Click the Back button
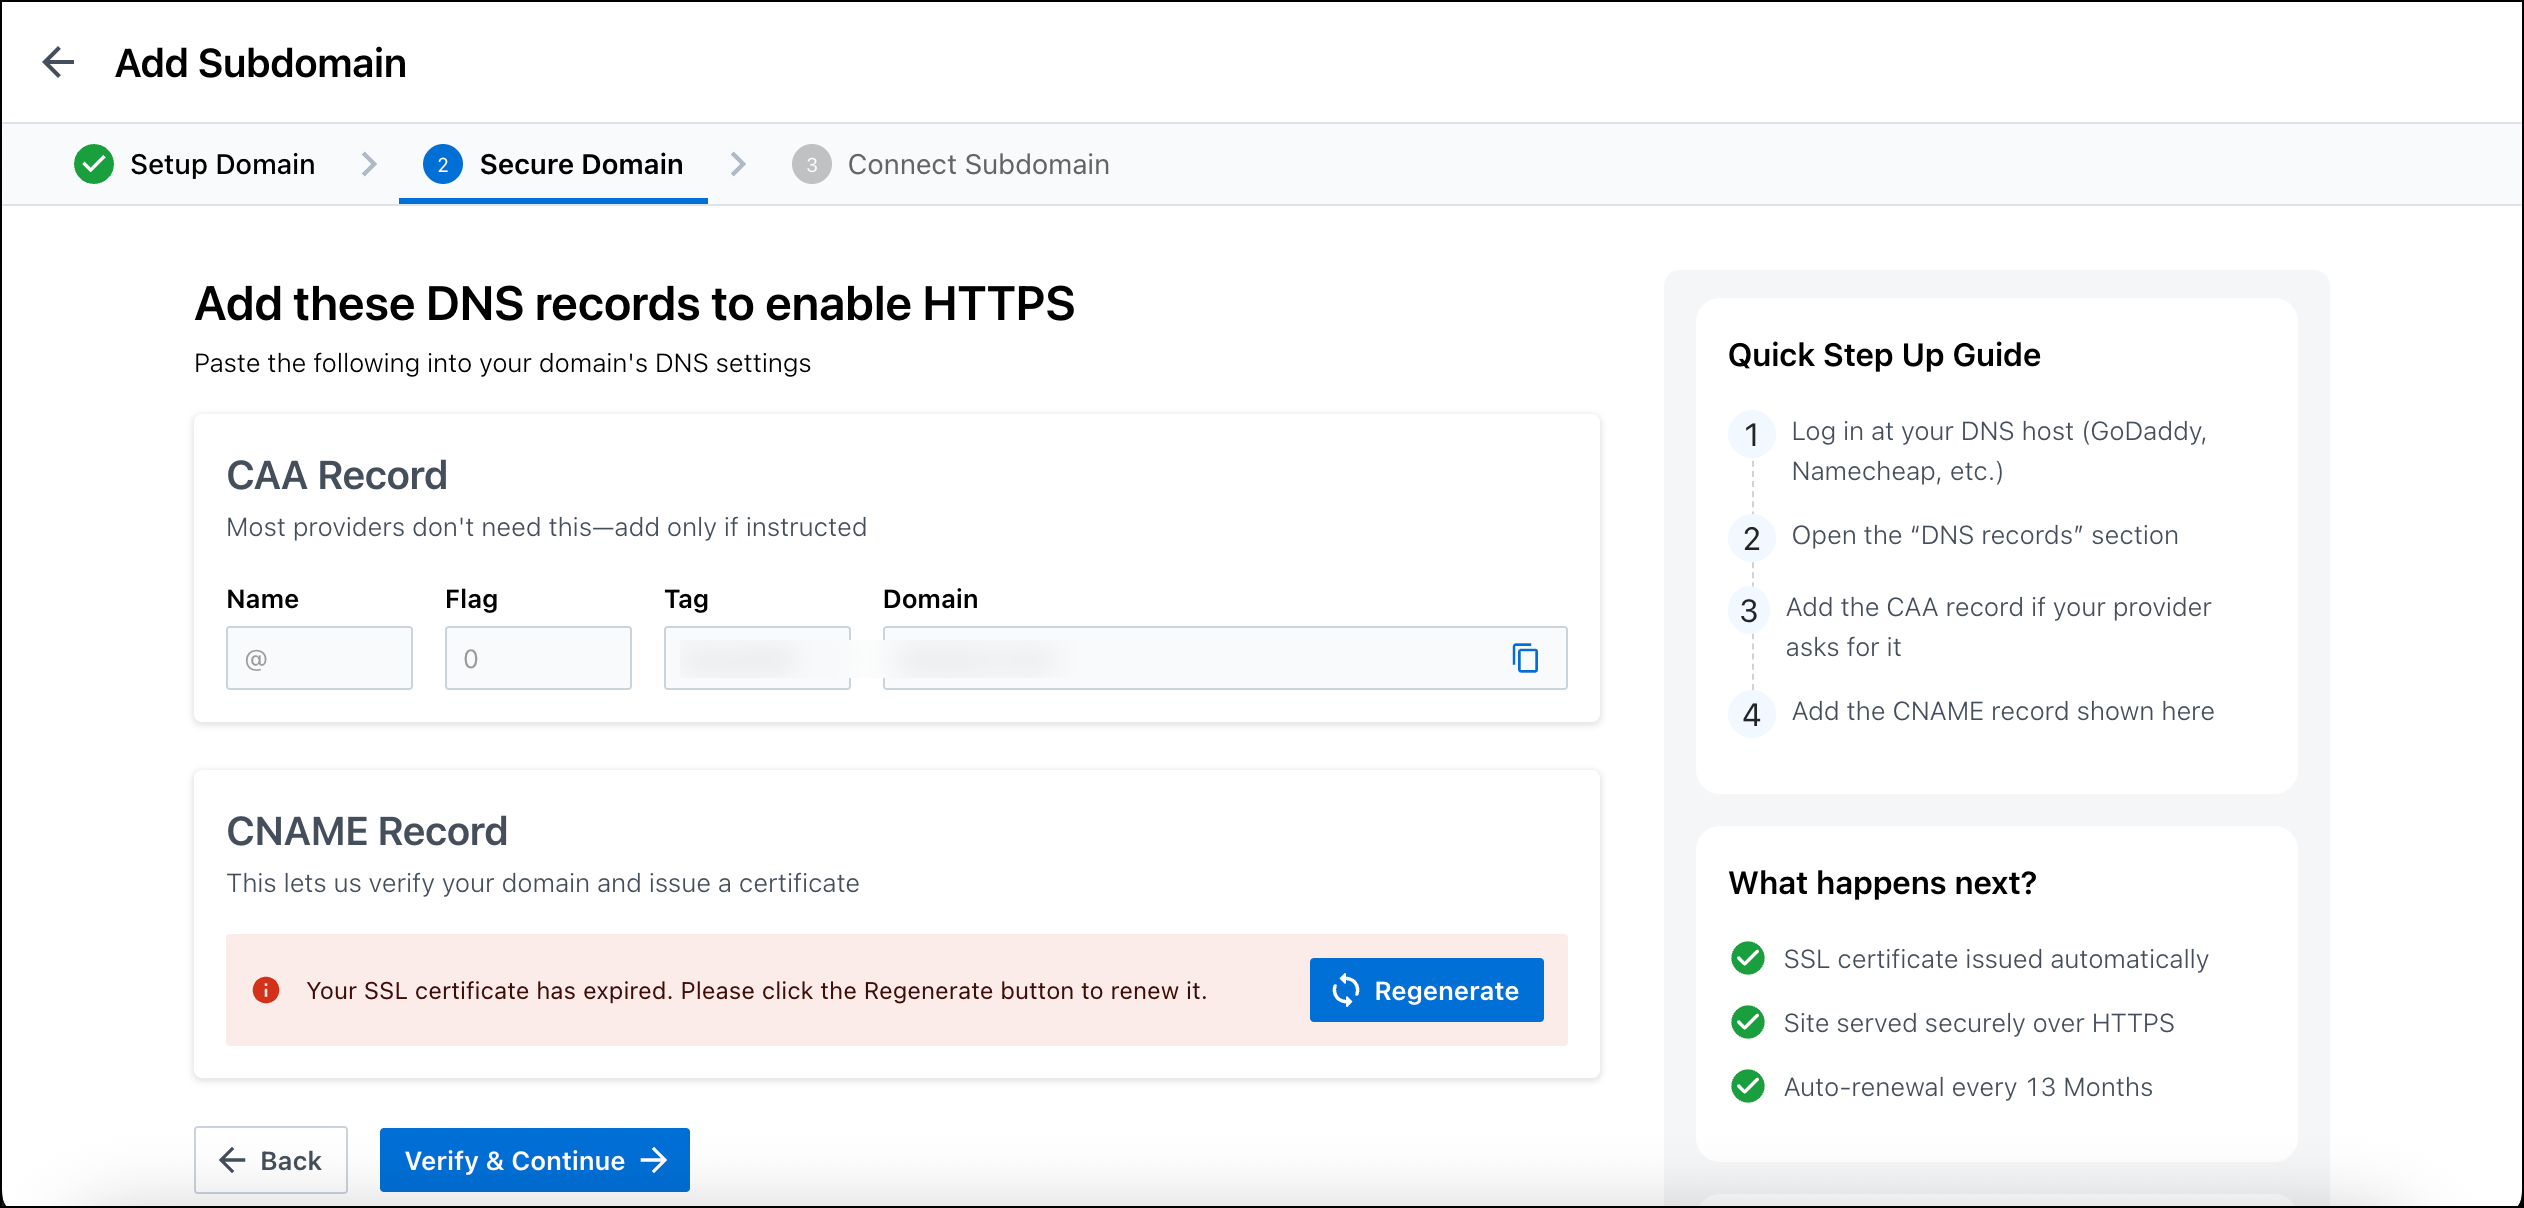 pyautogui.click(x=270, y=1160)
